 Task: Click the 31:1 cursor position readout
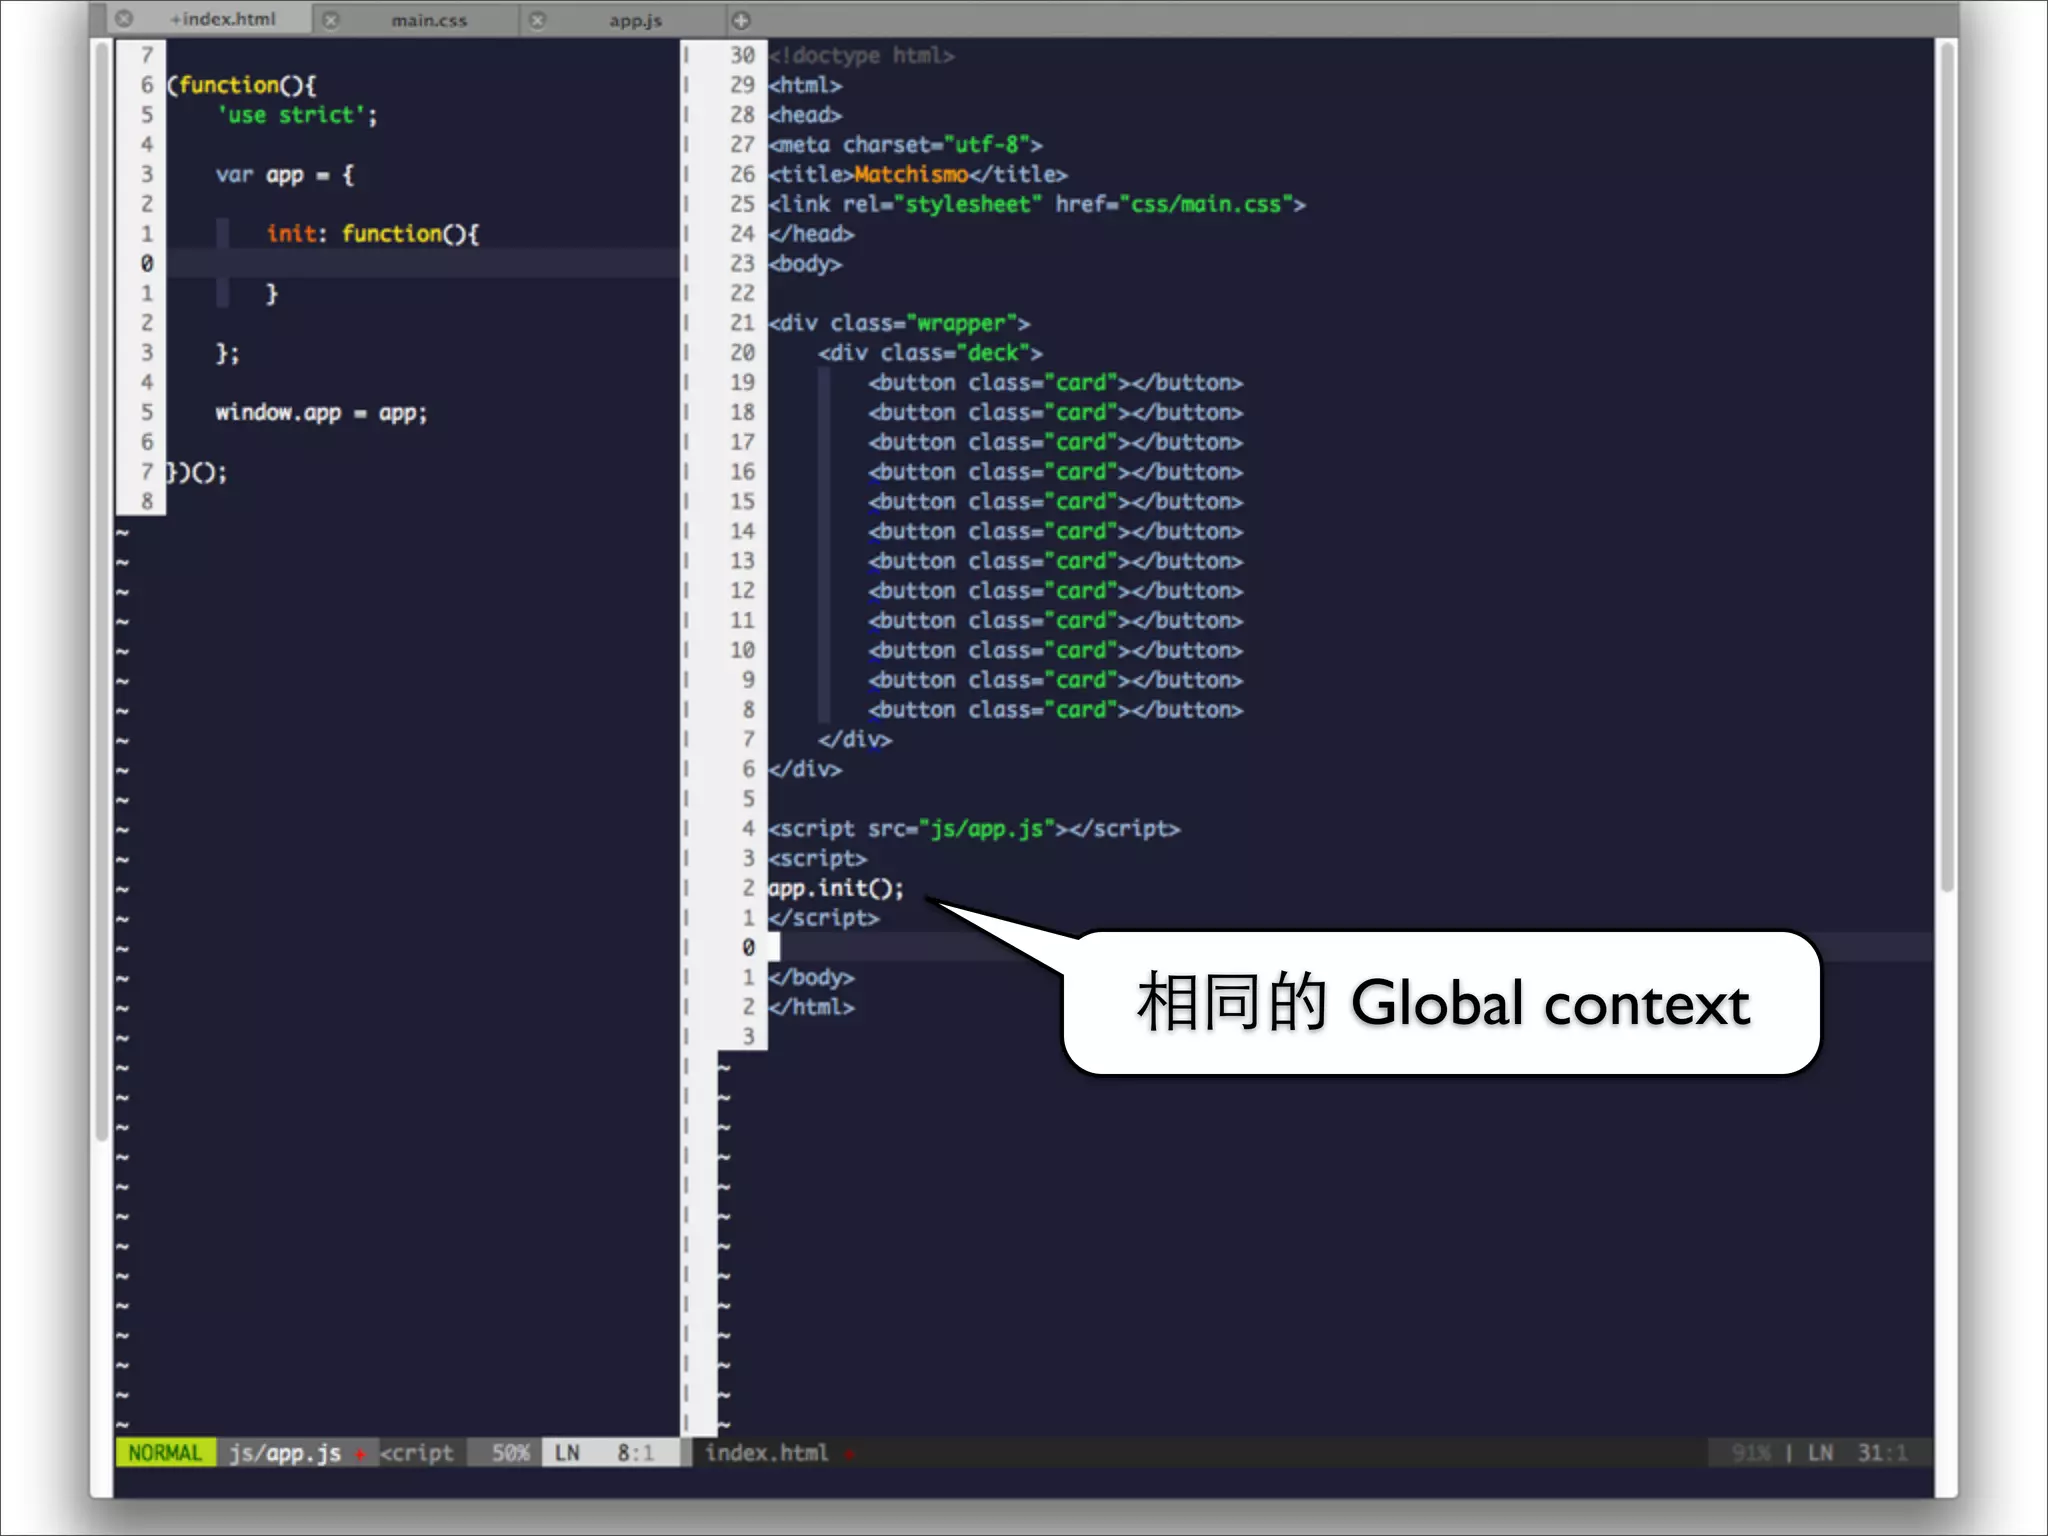[1882, 1453]
